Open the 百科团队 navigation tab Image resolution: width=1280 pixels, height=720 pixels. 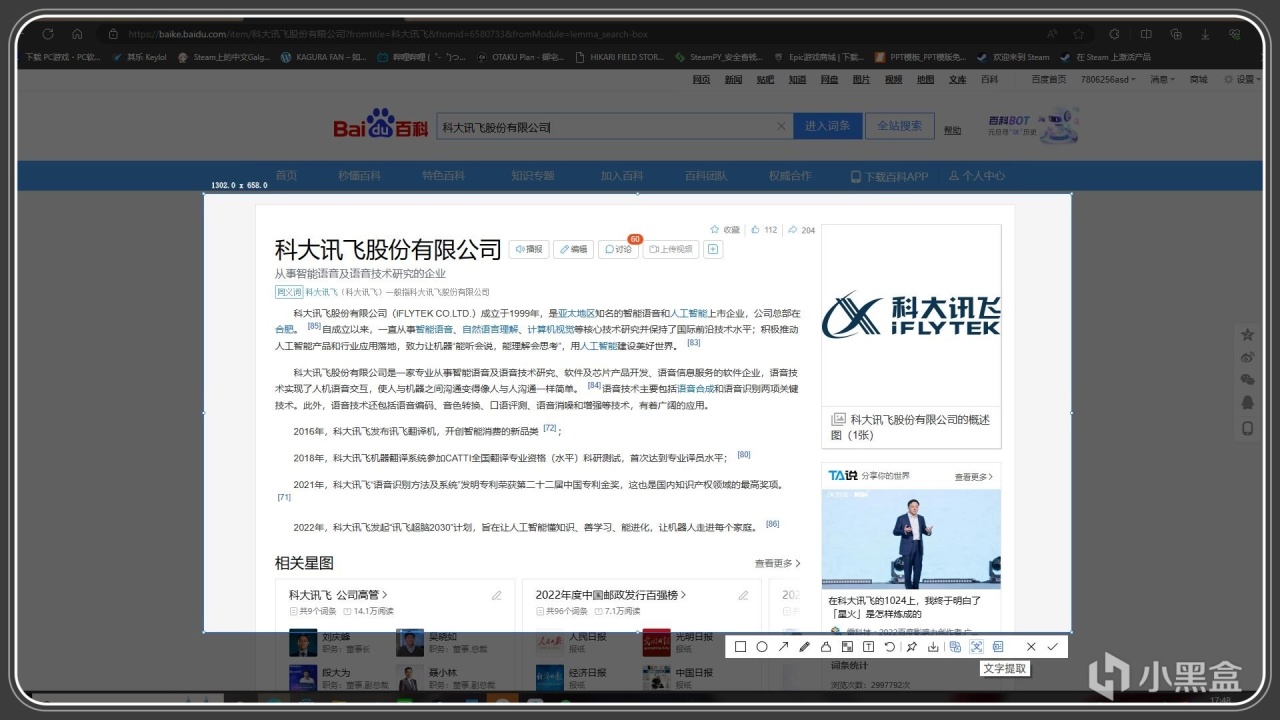(706, 176)
